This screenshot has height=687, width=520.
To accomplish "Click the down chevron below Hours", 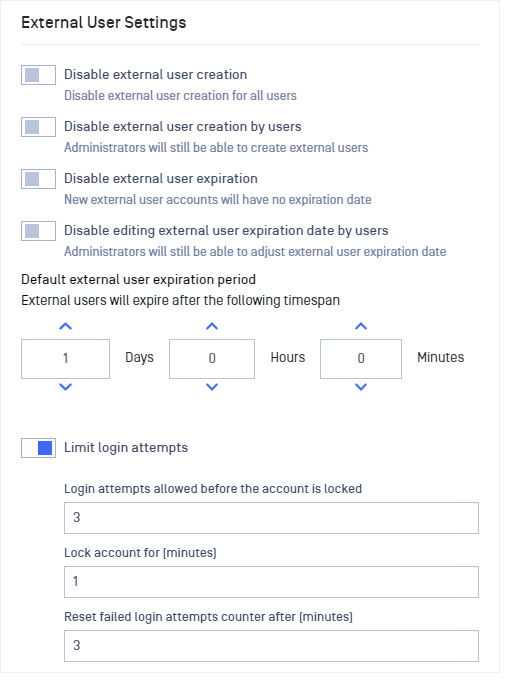I will click(212, 387).
